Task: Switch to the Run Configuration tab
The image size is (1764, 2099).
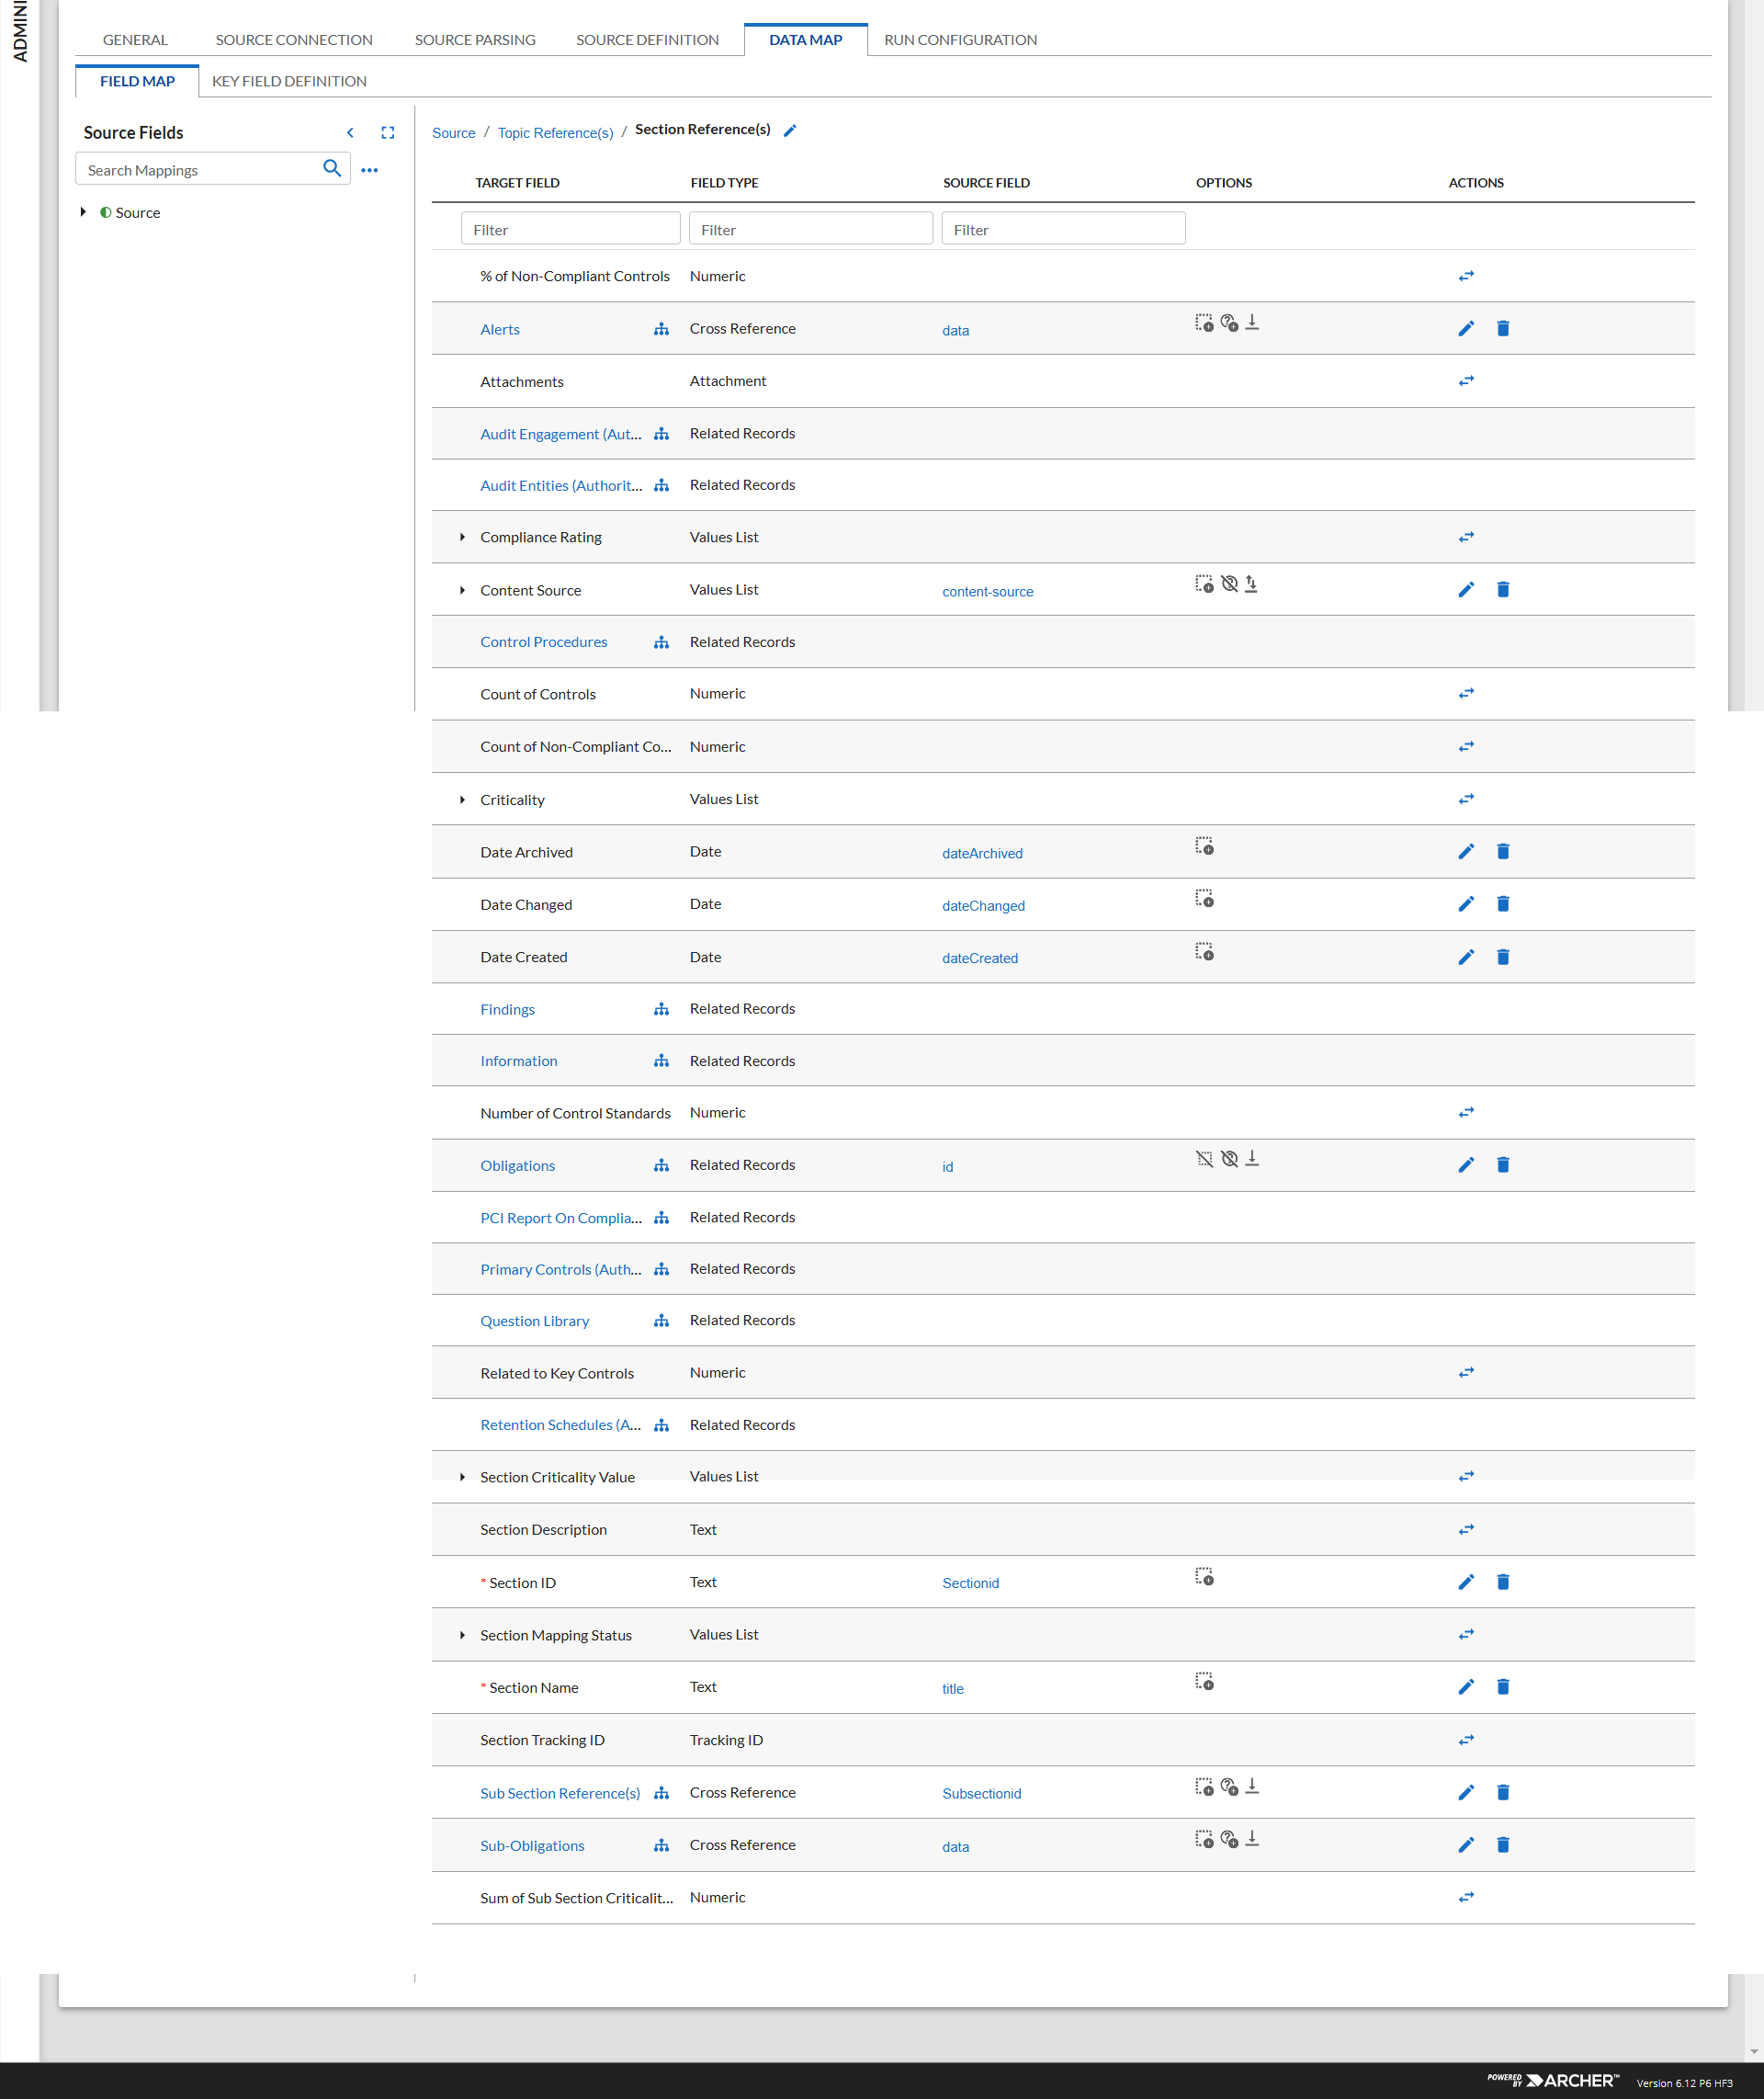Action: click(x=959, y=40)
